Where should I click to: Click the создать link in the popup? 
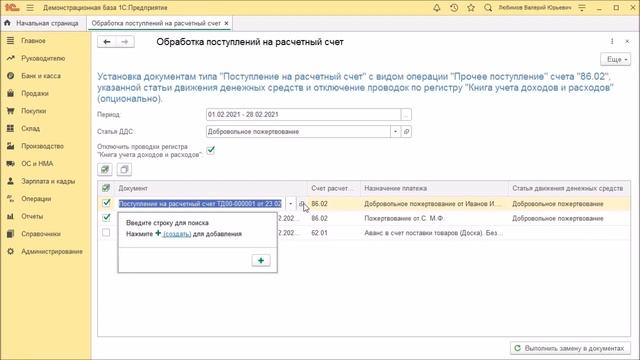(x=177, y=234)
